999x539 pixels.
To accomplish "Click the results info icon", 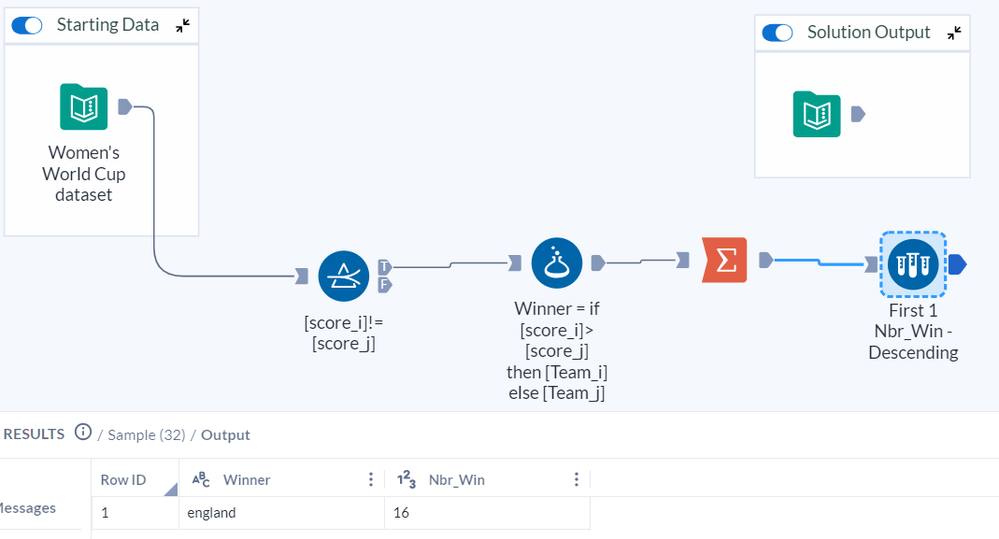I will coord(82,433).
